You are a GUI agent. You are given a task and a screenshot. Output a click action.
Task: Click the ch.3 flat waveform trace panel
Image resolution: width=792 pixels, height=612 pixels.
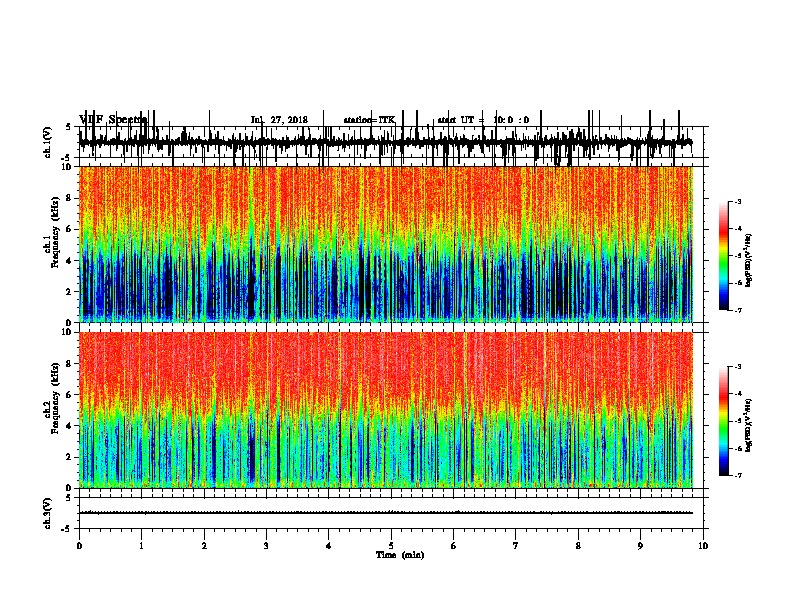pos(391,513)
